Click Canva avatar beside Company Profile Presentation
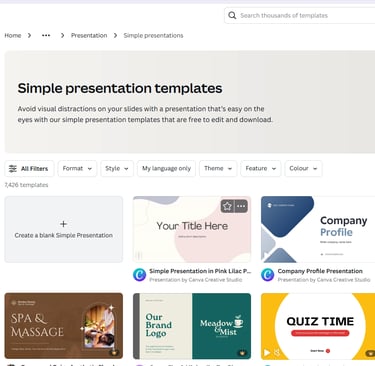The width and height of the screenshot is (375, 366). [268, 275]
